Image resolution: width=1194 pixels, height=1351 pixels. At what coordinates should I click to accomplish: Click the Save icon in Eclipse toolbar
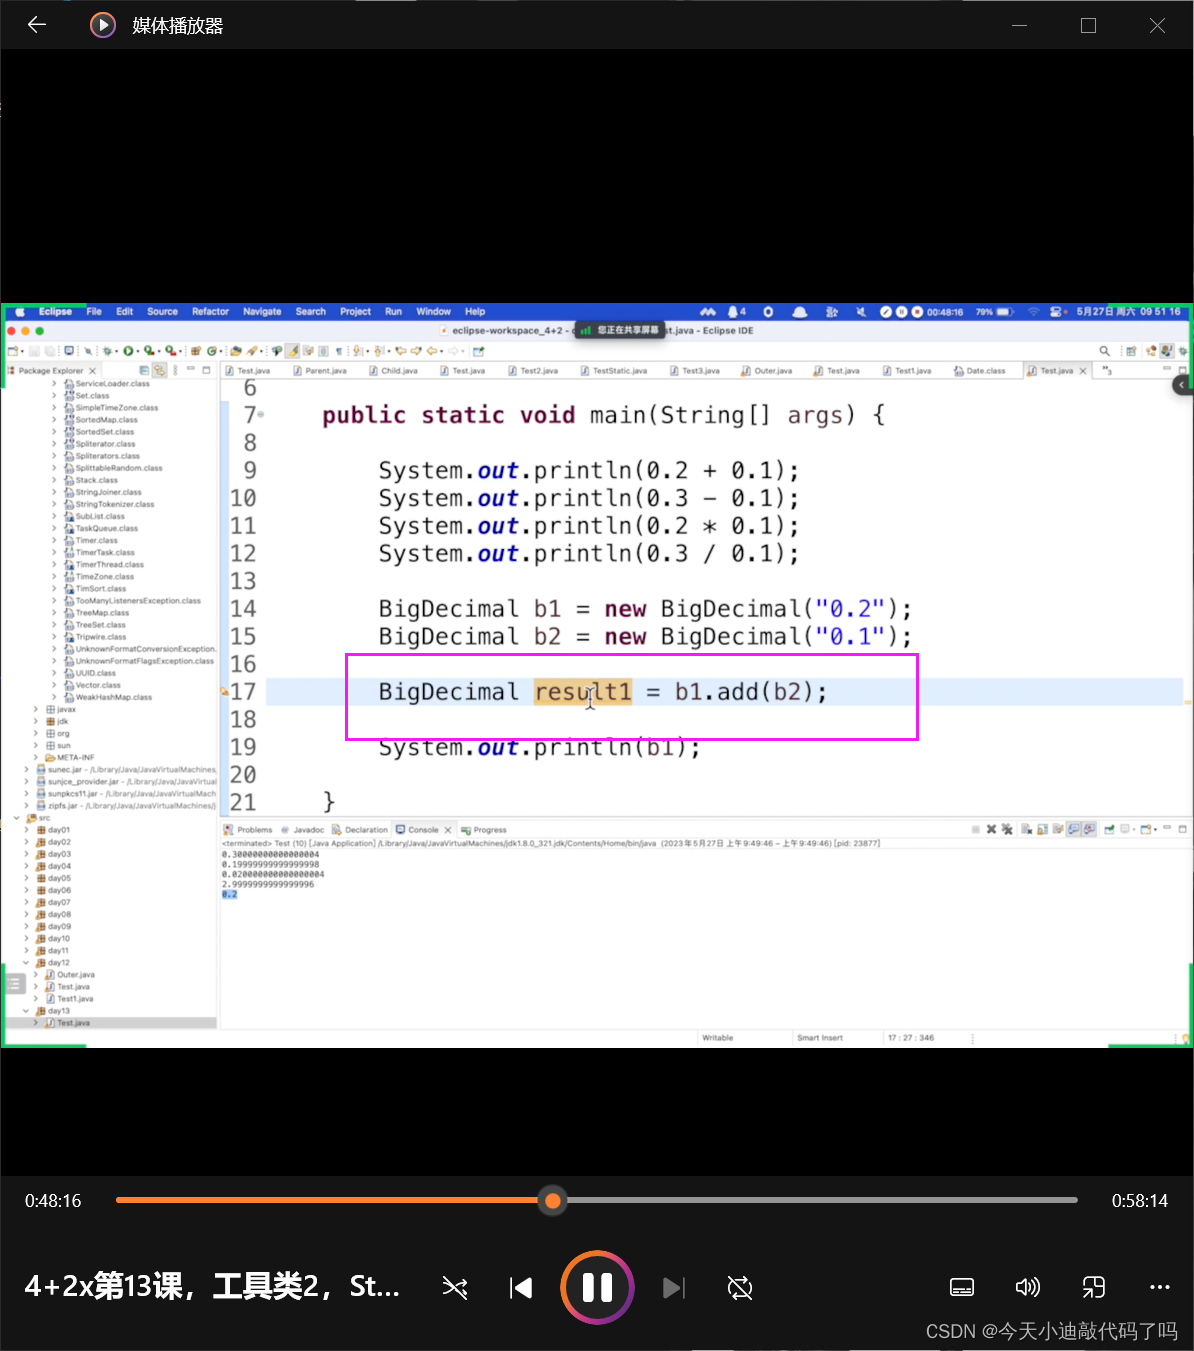coord(33,350)
